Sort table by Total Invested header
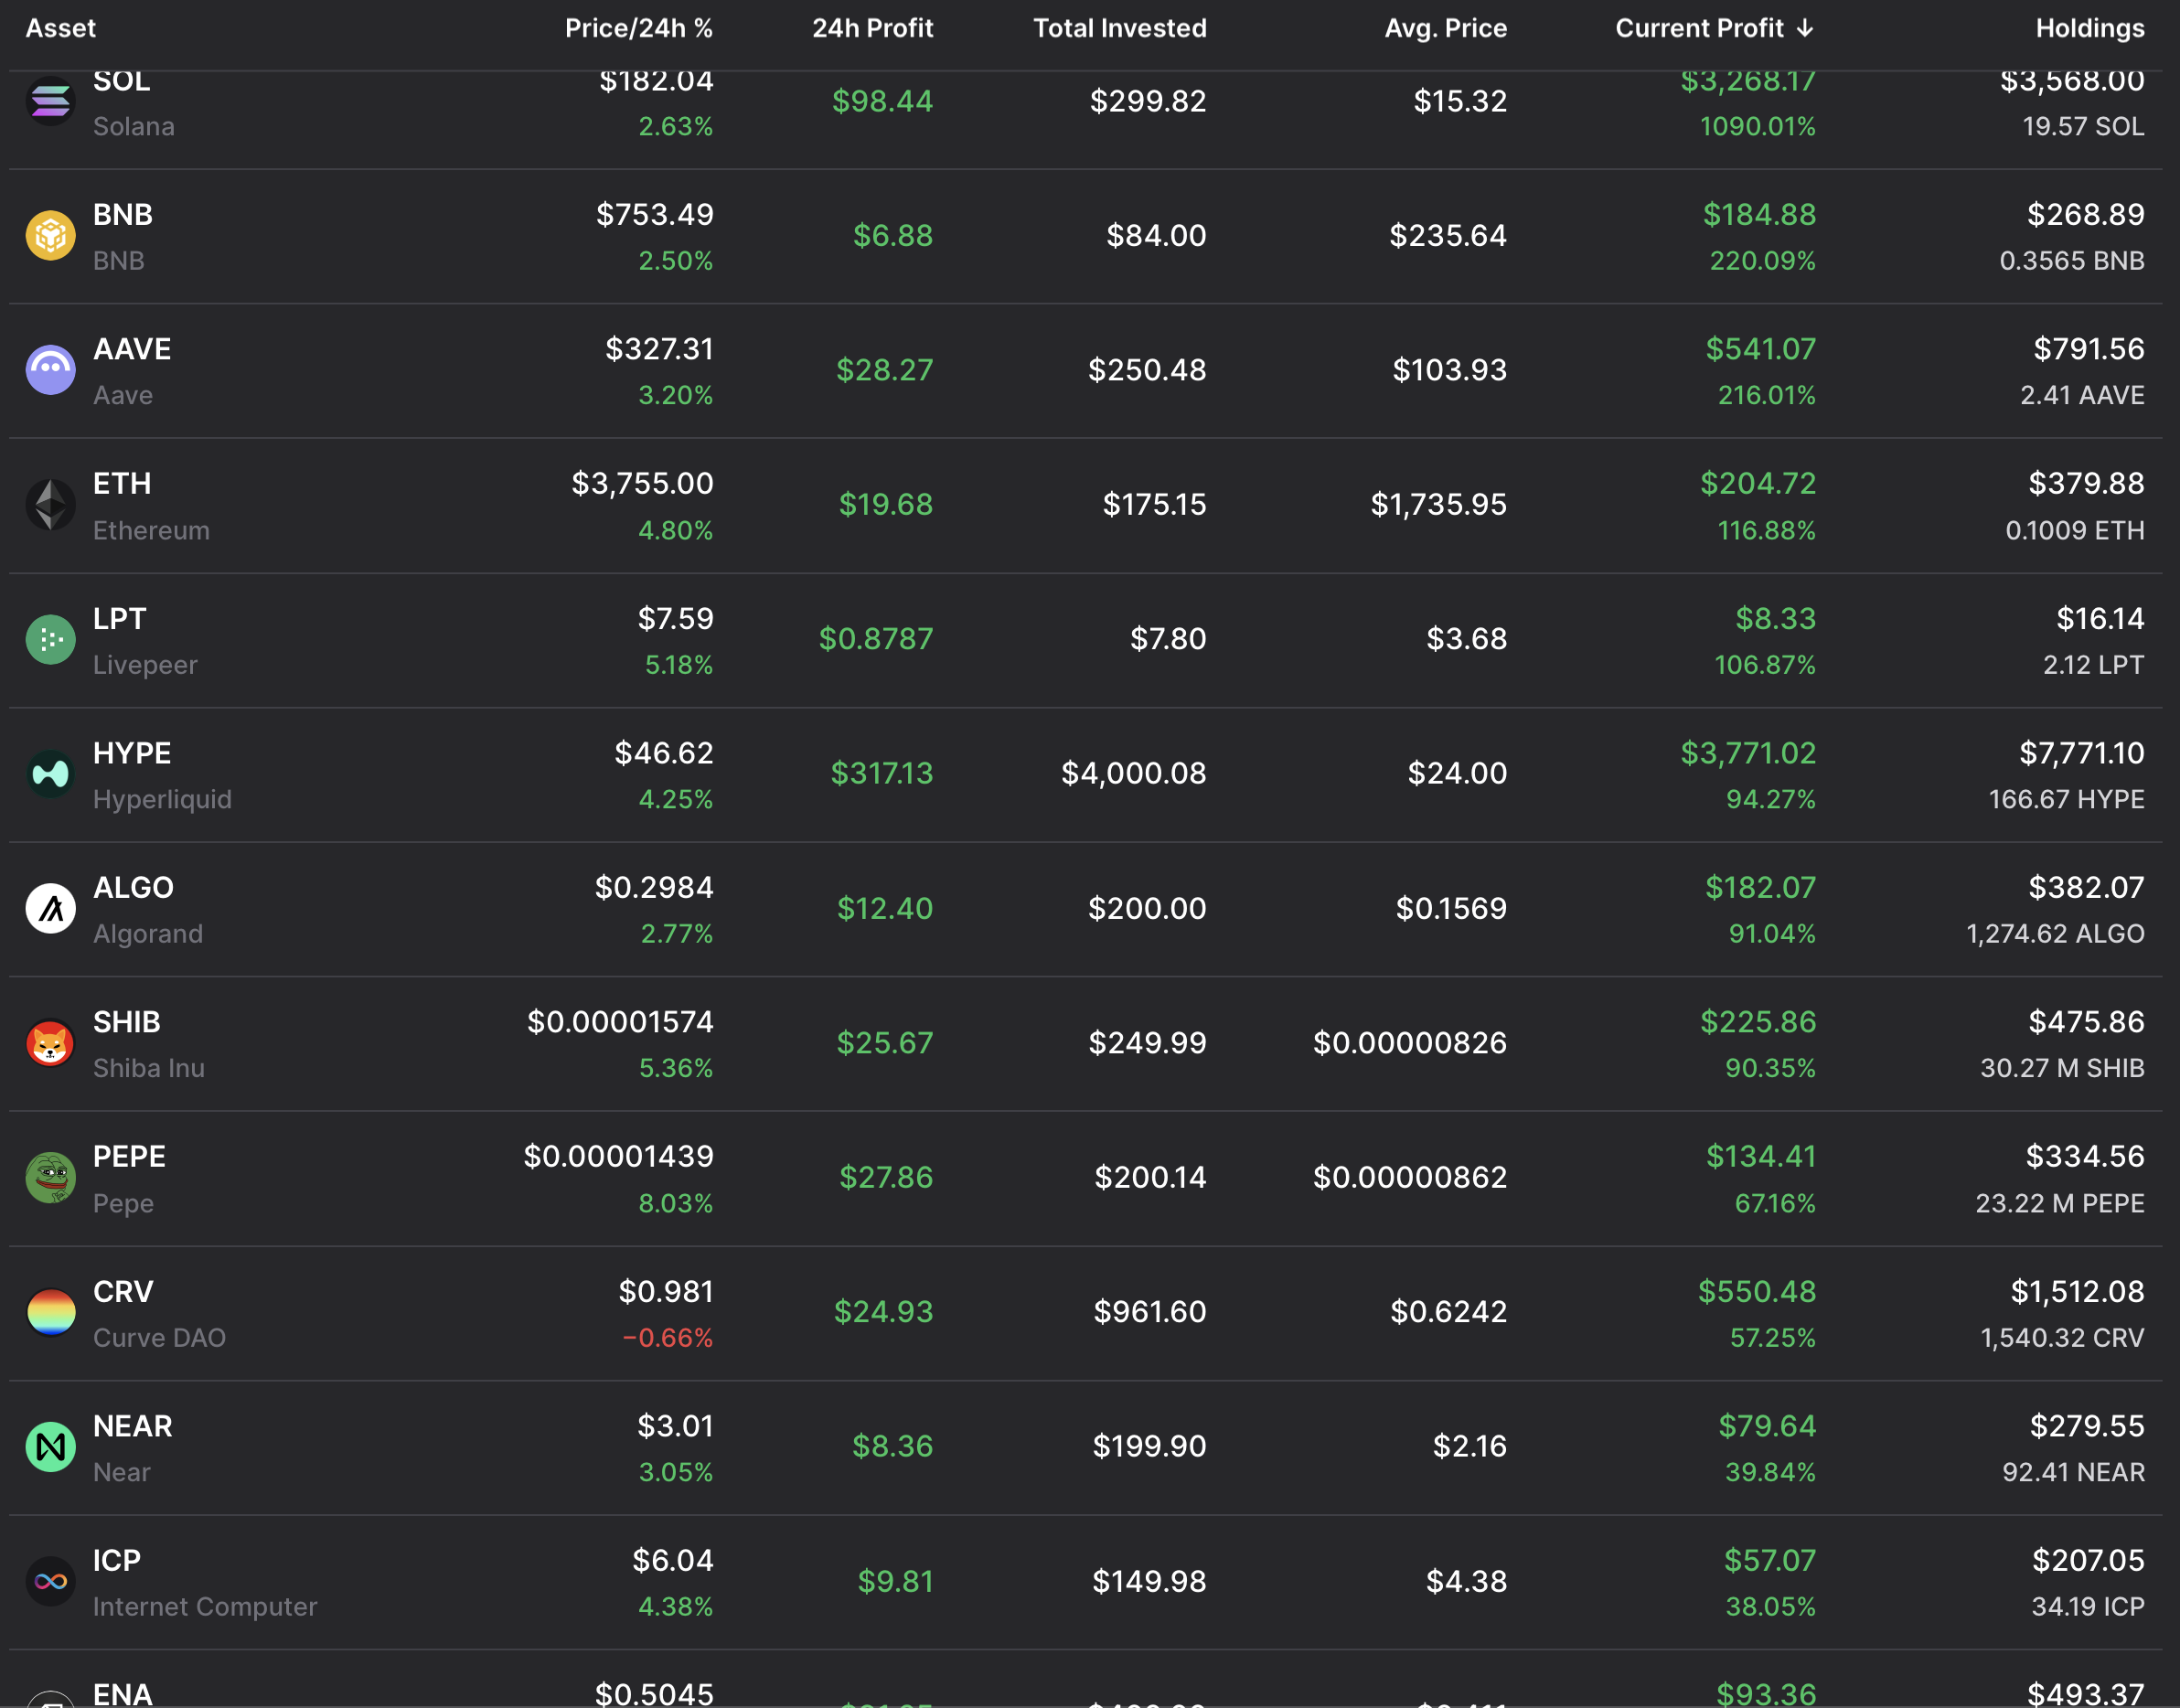Viewport: 2180px width, 1708px height. [1119, 28]
